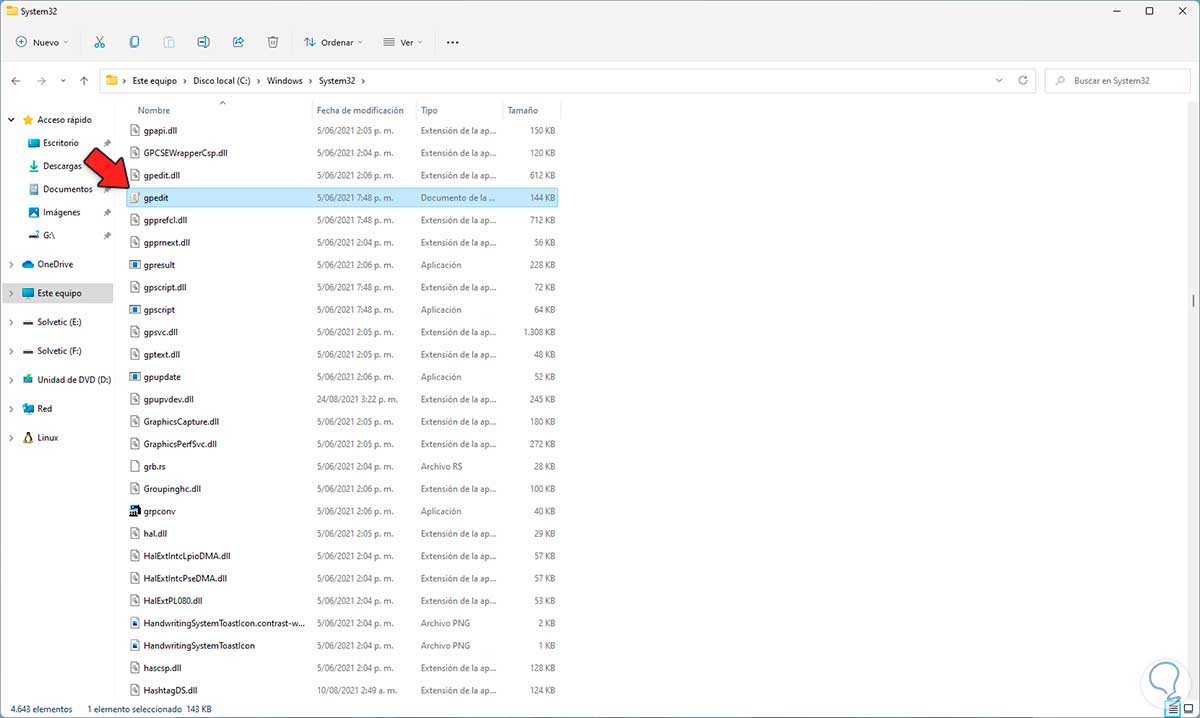The width and height of the screenshot is (1200, 718).
Task: Select Red in navigation pane
Action: pos(45,409)
